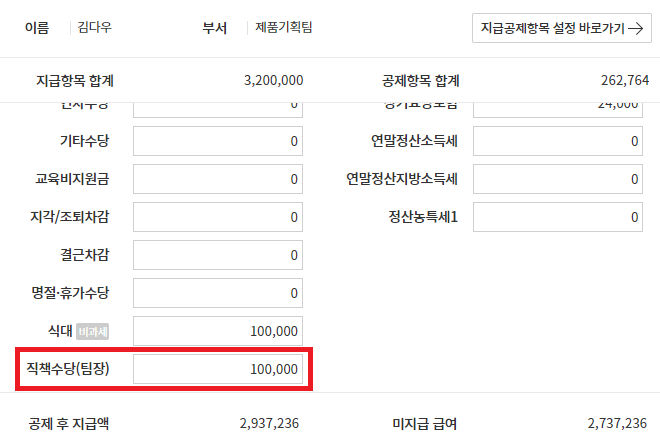
Task: Focus the 기타수당 amount field
Action: pos(218,142)
